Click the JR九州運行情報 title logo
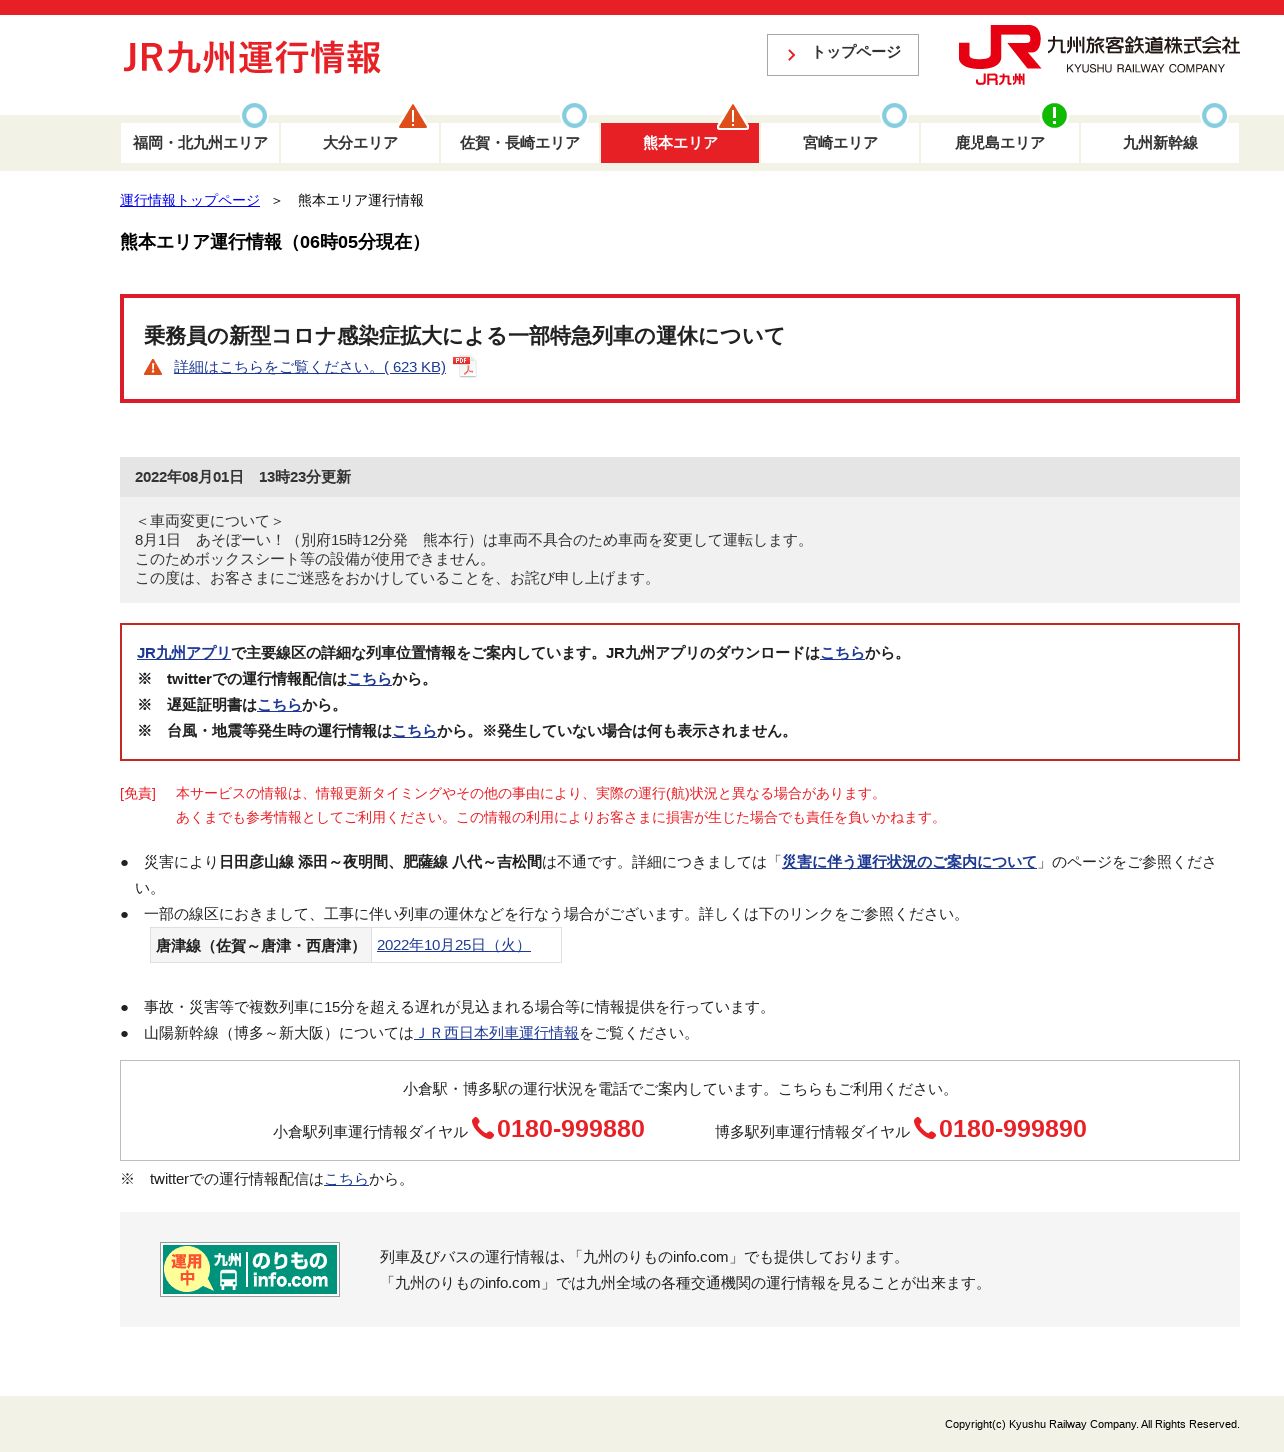Screen dimensions: 1284x1452 252,58
